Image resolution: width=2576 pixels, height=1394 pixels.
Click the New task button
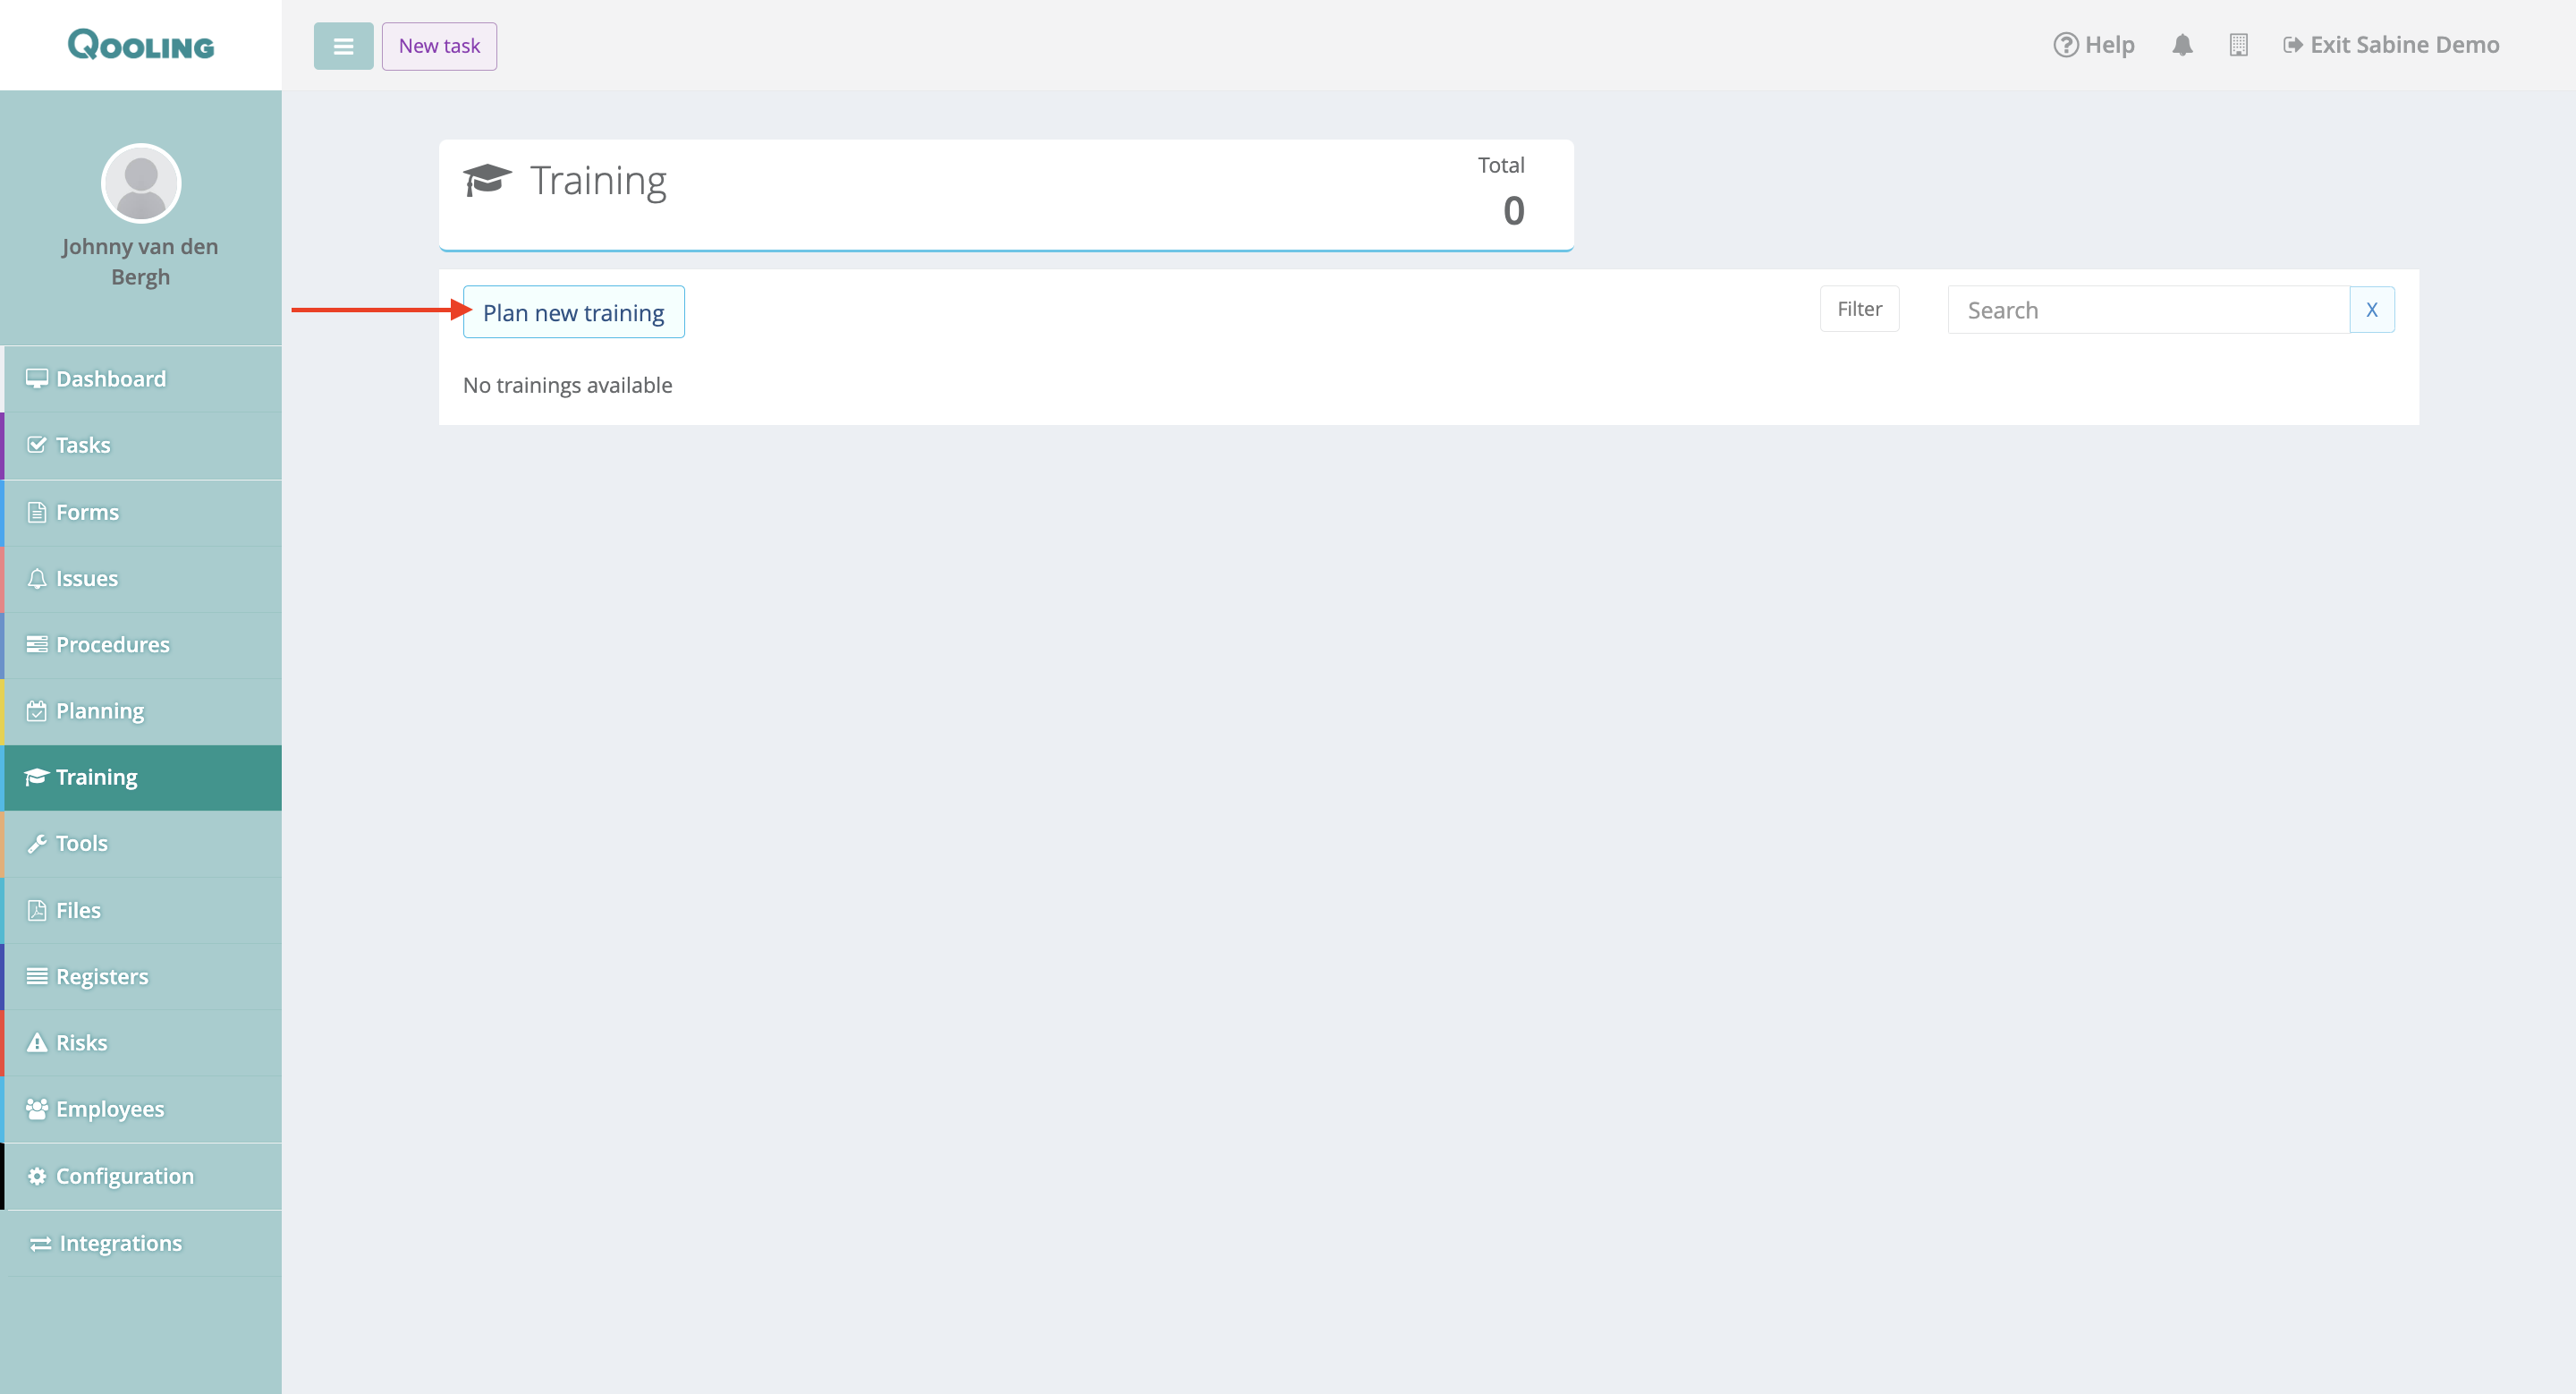439,46
